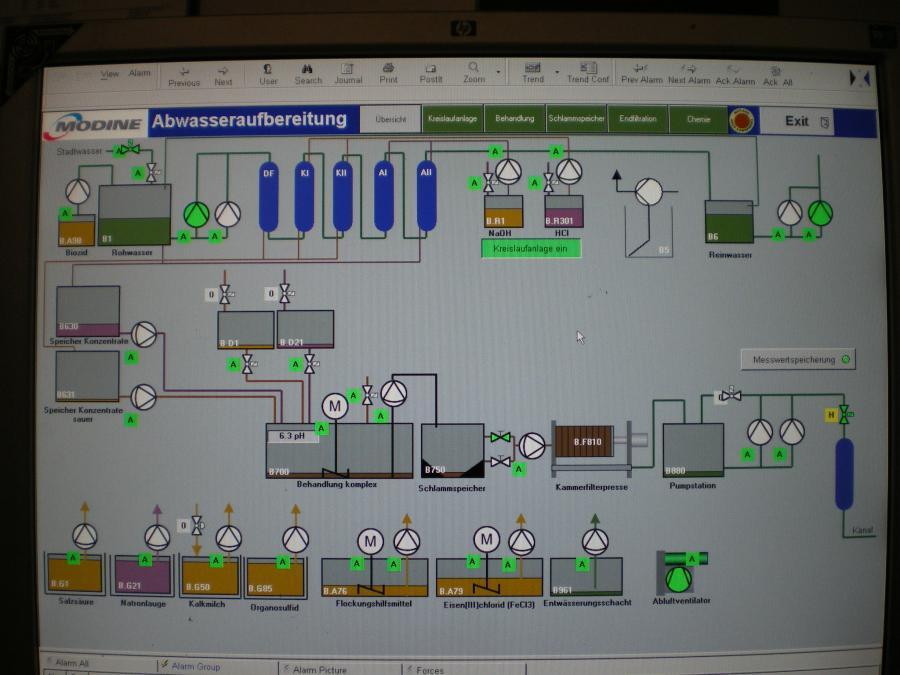
Task: Open the Trend Conf tool
Action: [587, 73]
